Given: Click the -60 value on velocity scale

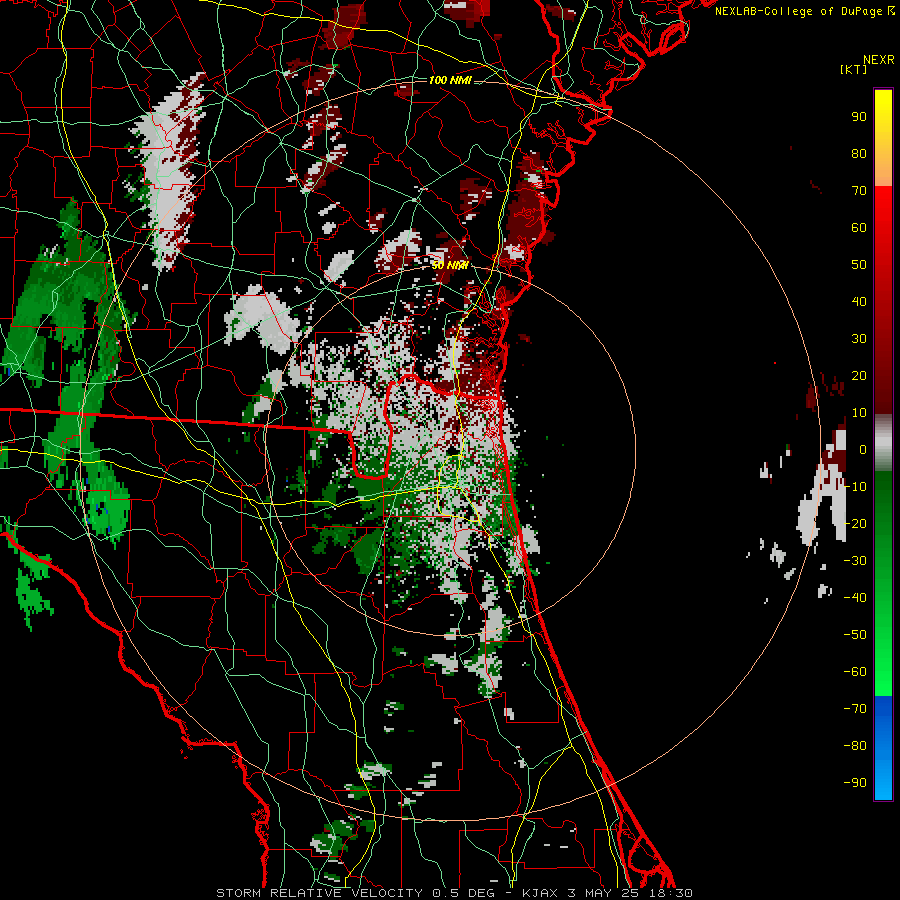Looking at the screenshot, I should coord(855,672).
